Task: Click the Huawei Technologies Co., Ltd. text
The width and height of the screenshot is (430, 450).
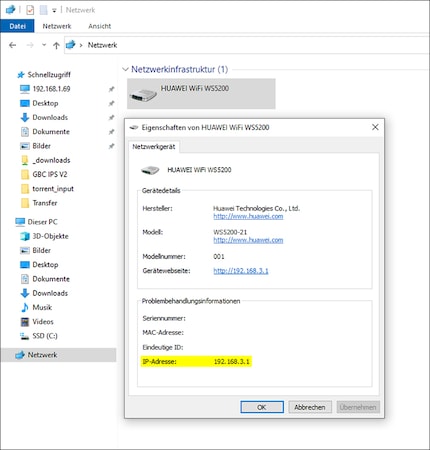Action: coord(257,209)
